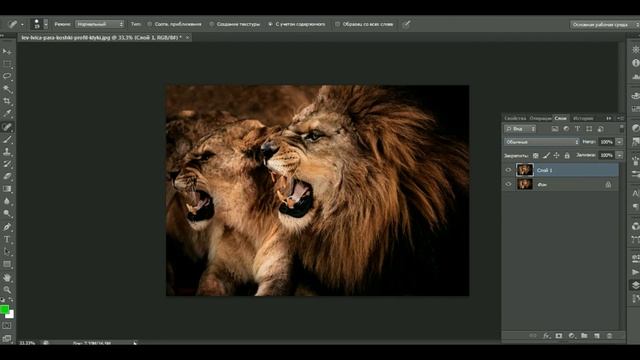This screenshot has height=360, width=640.
Task: Filter layers by smart object icon
Action: pyautogui.click(x=600, y=129)
